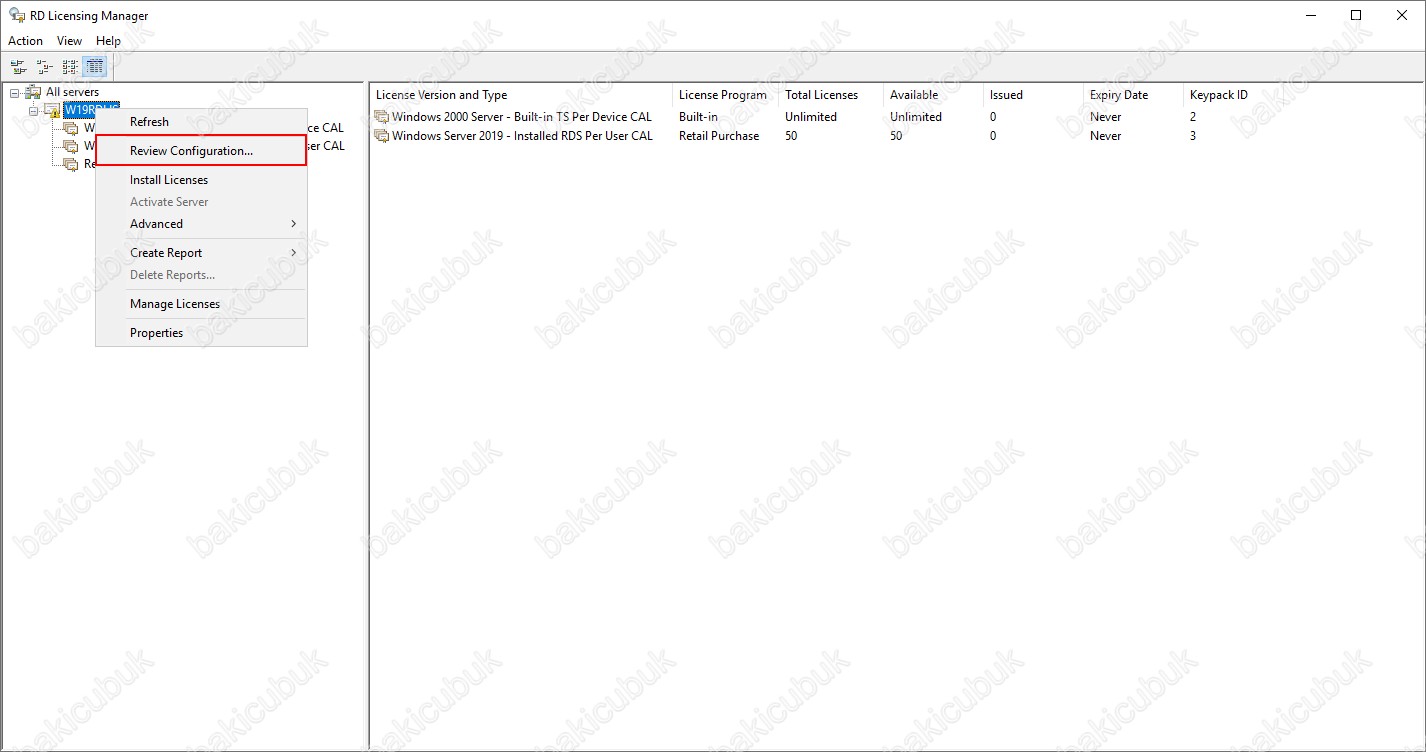The height and width of the screenshot is (752, 1426).
Task: Switch to Large Icons view in toolbar
Action: tap(18, 67)
